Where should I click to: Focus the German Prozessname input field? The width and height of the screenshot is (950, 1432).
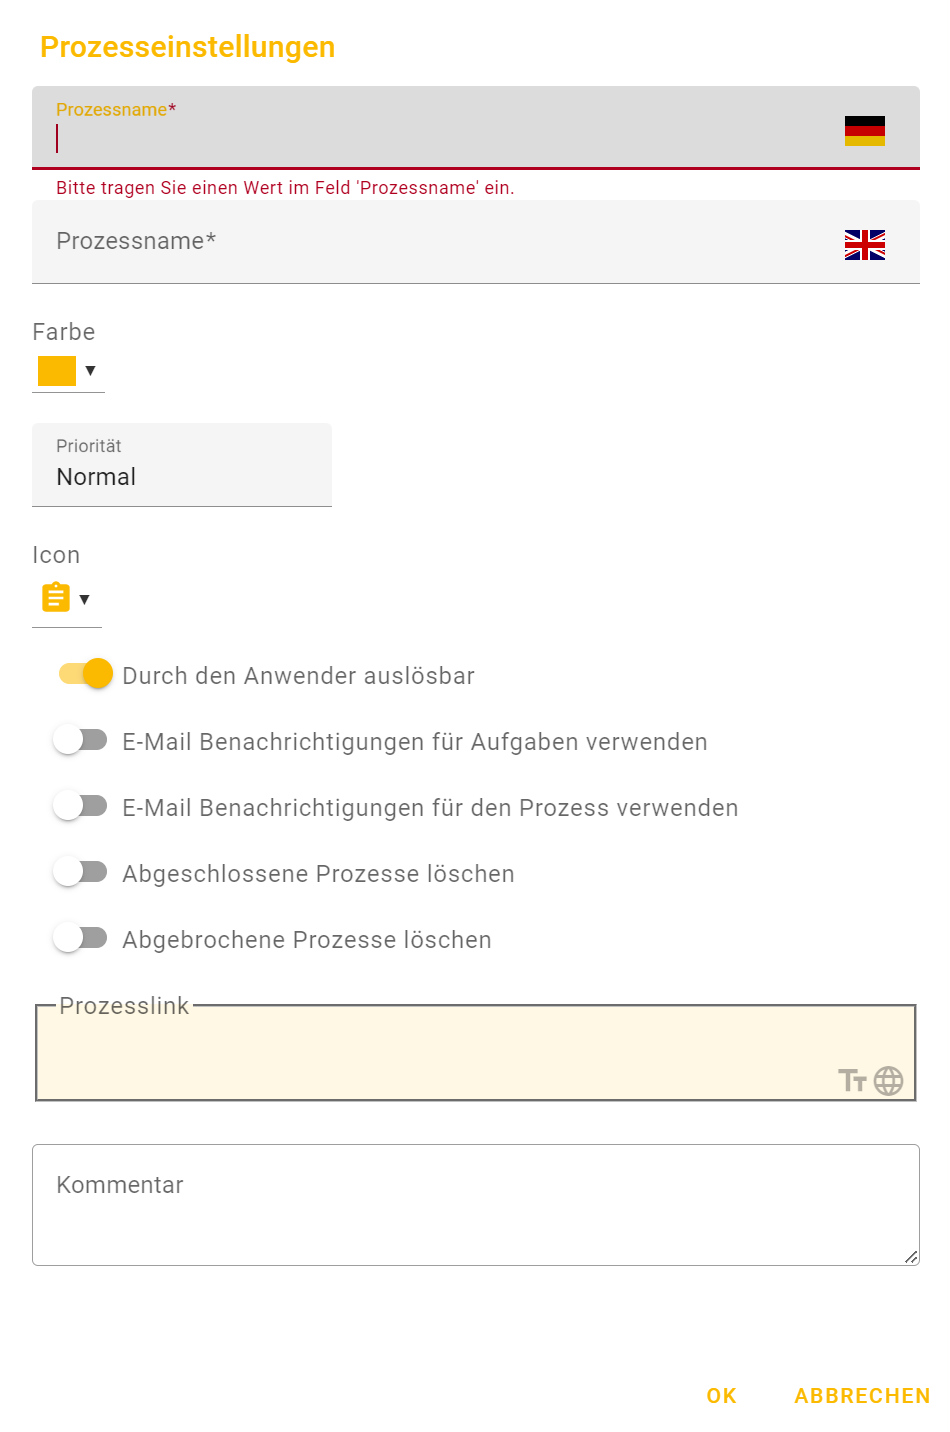(x=440, y=138)
